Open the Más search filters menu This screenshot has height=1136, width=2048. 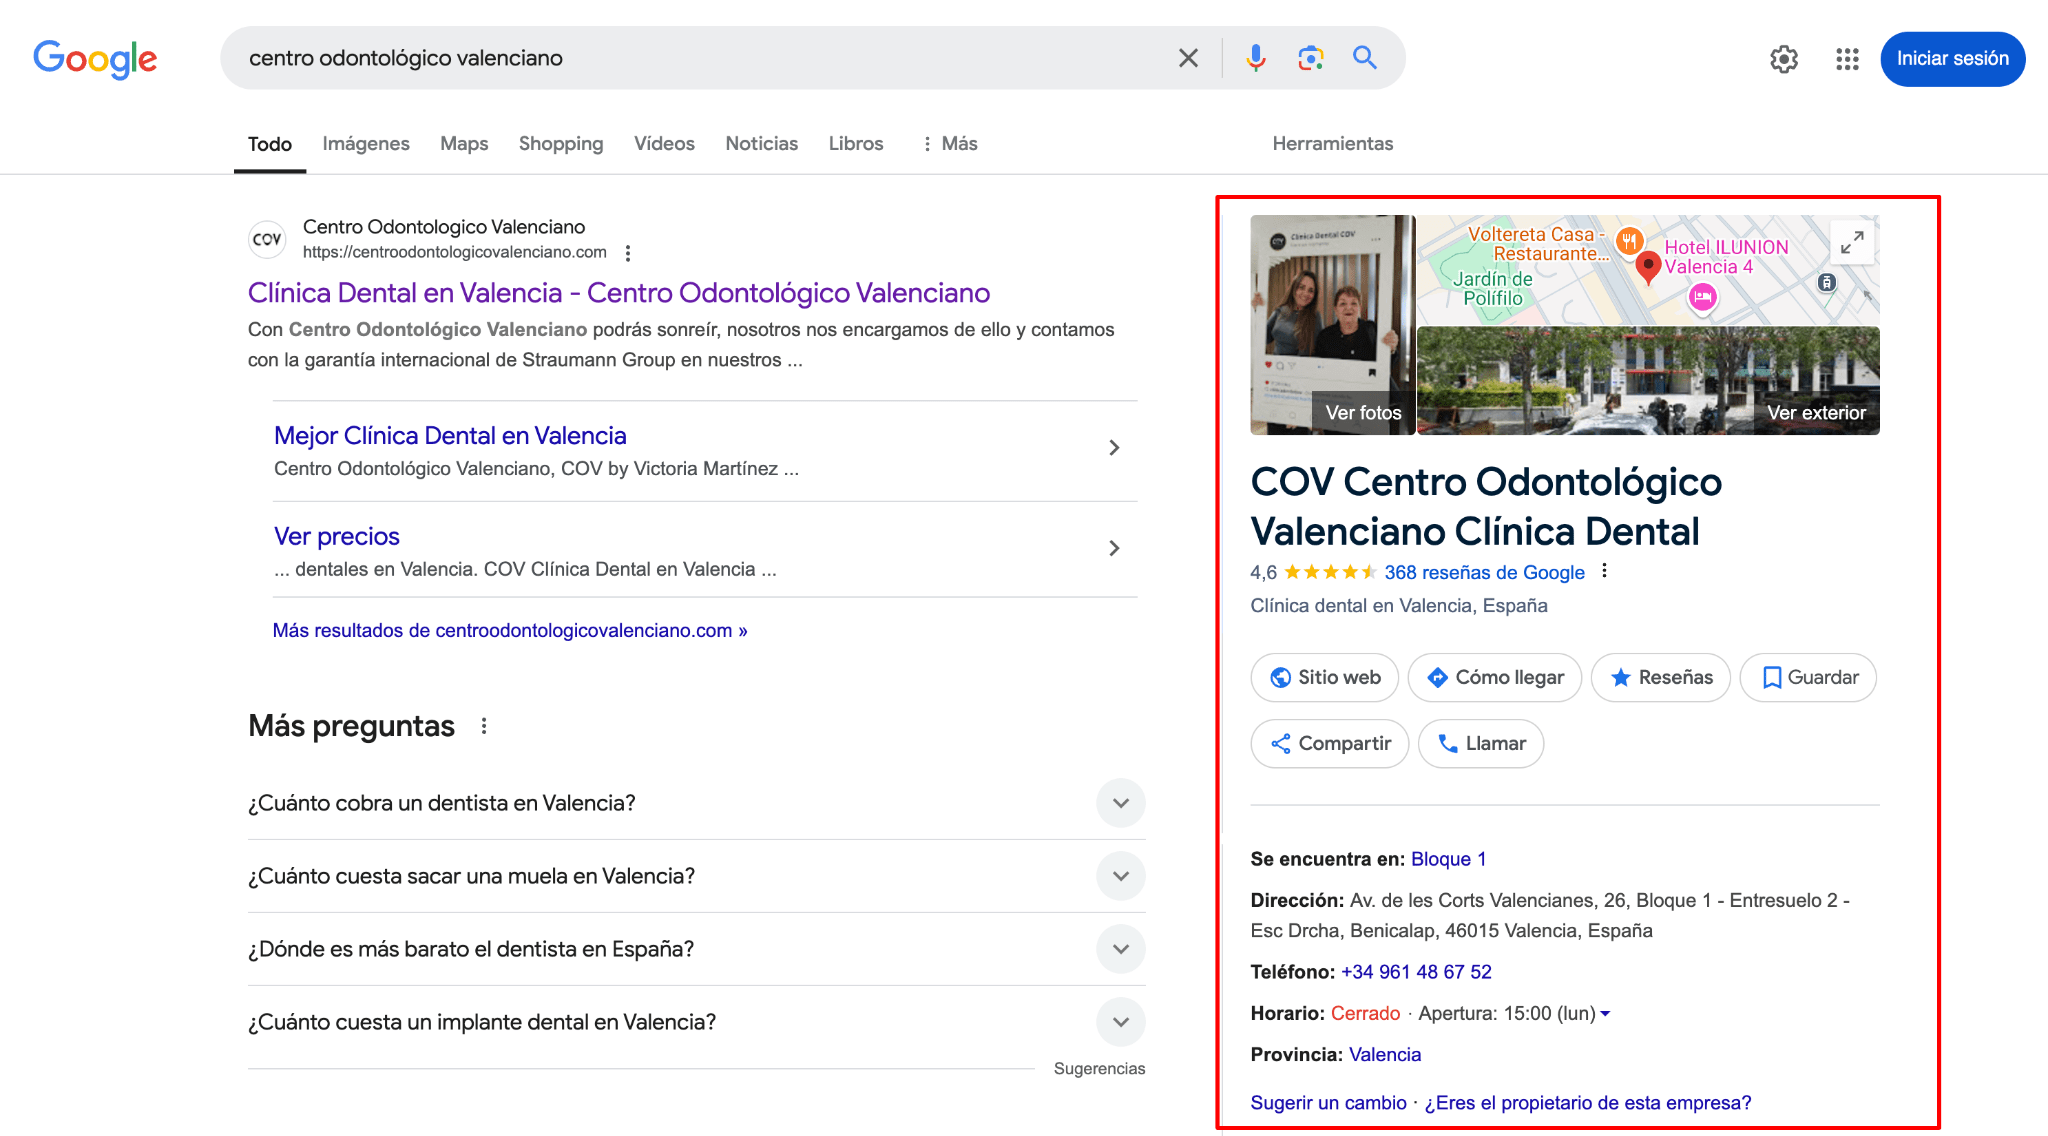[x=949, y=144]
